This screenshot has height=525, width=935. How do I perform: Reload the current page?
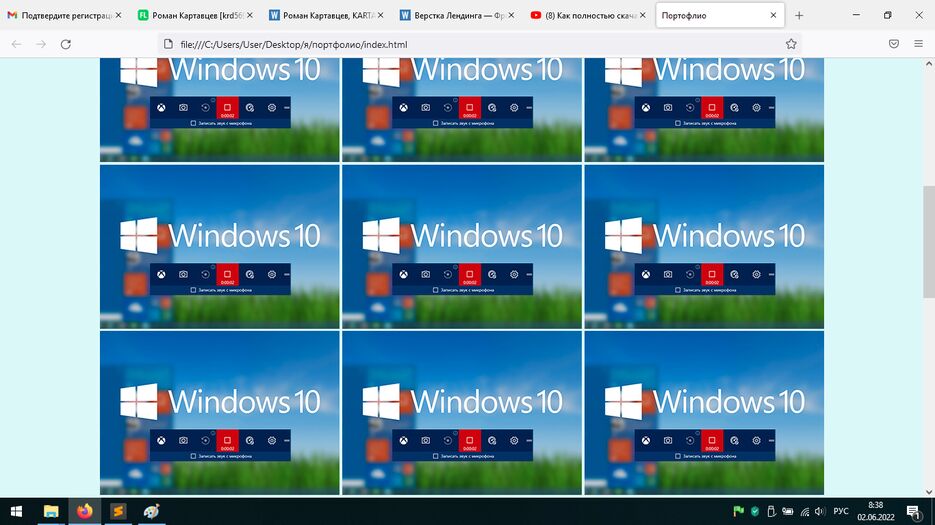pyautogui.click(x=66, y=44)
